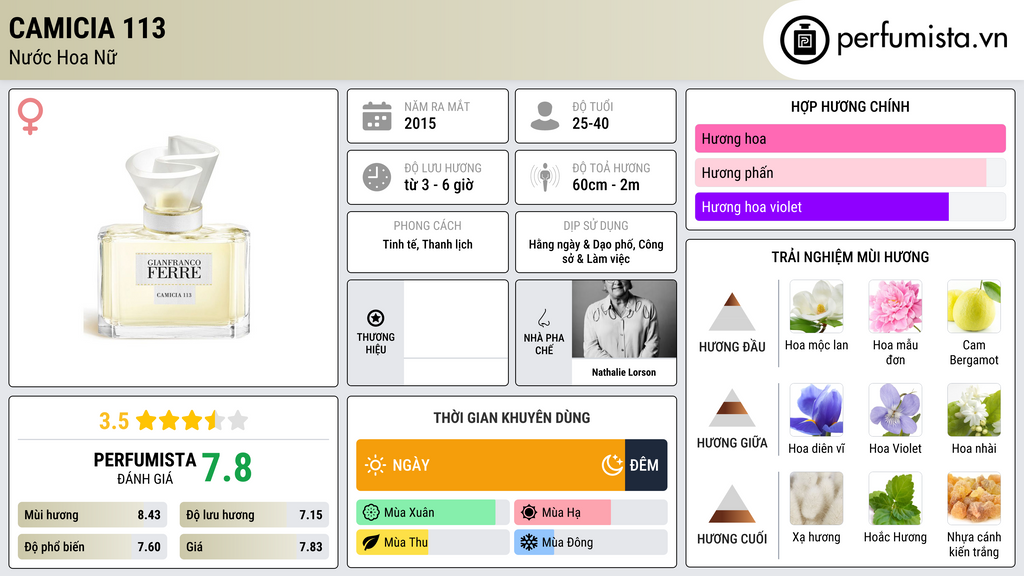
Task: Select the Cam Bergamot note image
Action: tap(974, 306)
